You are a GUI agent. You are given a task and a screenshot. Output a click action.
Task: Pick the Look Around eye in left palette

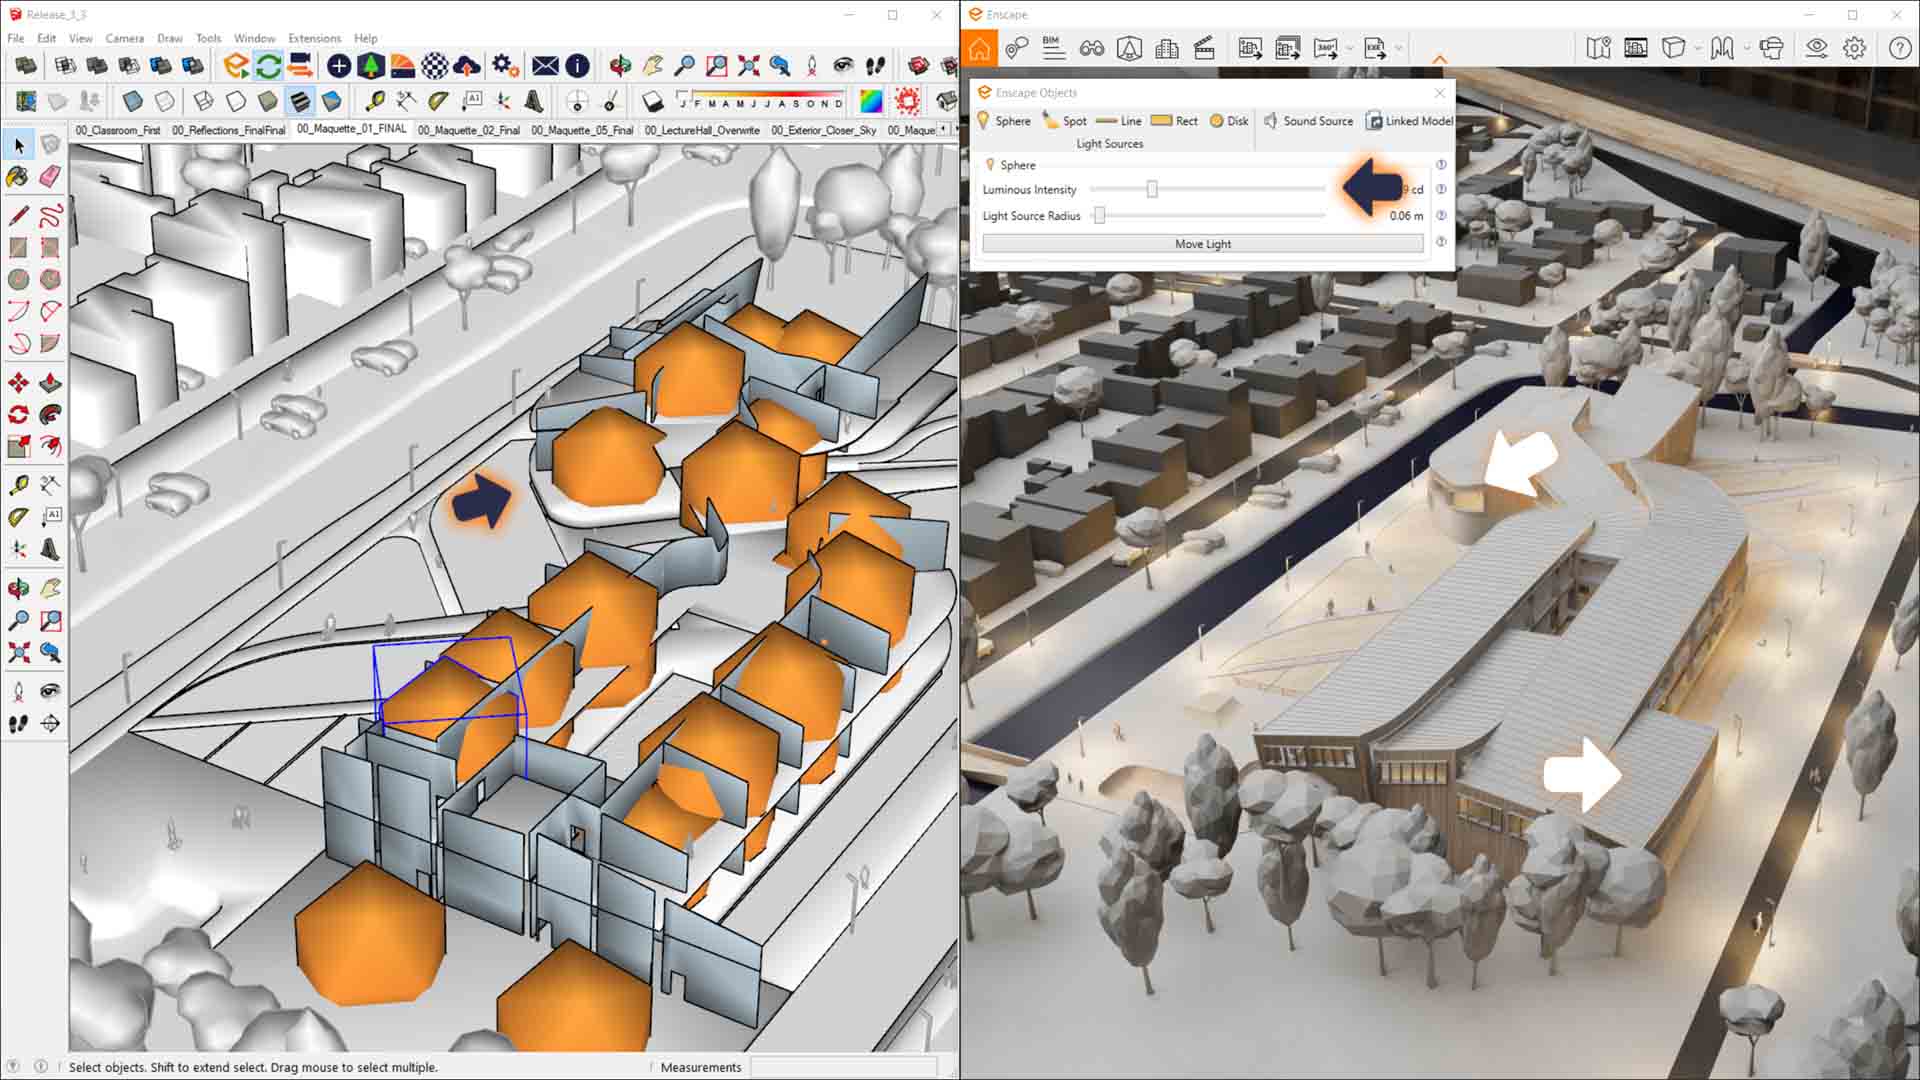pos(50,691)
